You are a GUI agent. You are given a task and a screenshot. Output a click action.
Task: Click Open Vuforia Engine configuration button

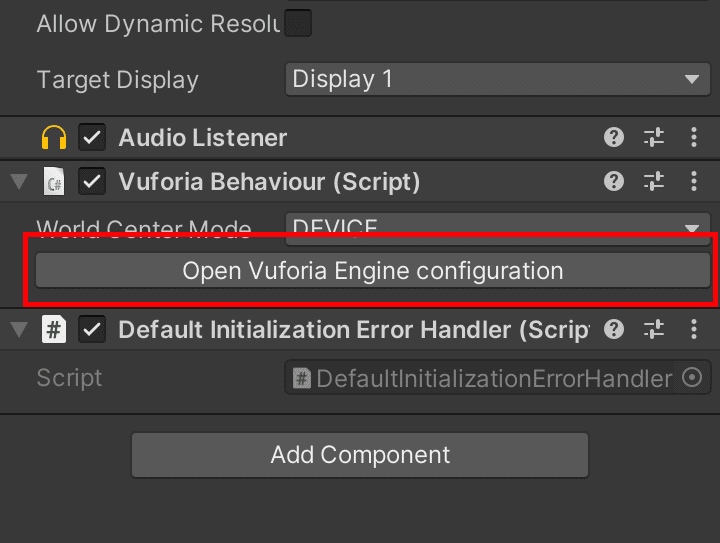tap(372, 271)
